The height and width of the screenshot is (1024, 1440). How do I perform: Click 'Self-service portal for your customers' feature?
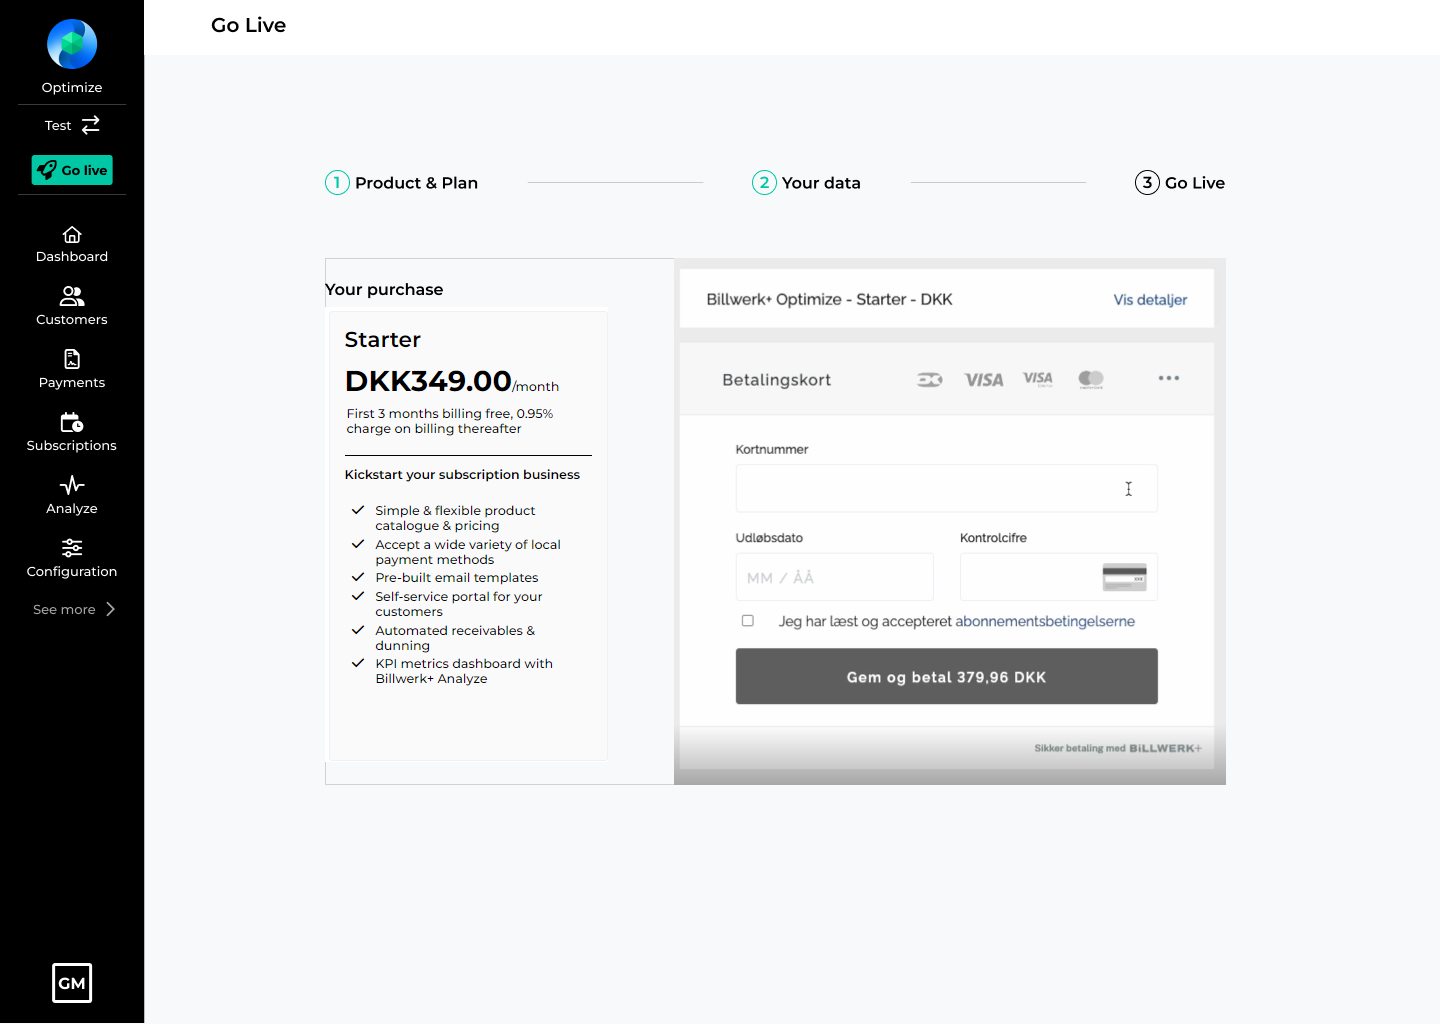459,604
